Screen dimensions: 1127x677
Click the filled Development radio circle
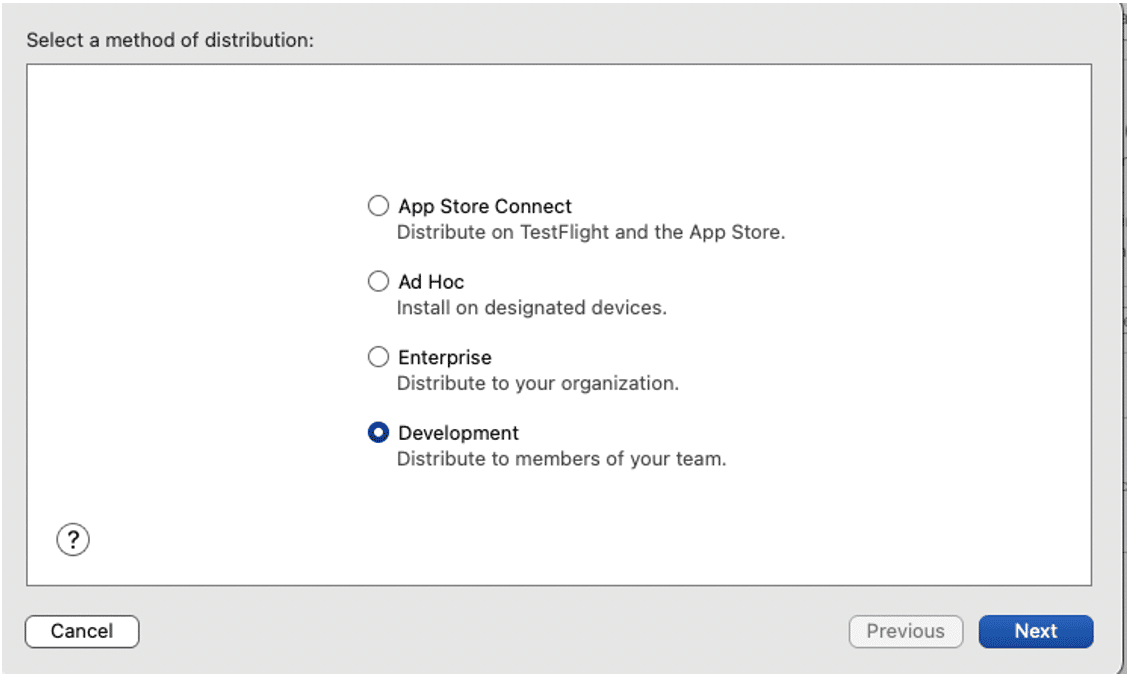(378, 432)
